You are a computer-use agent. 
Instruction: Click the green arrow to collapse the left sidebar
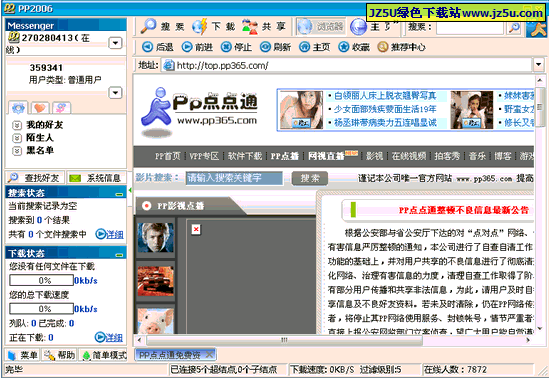pos(130,190)
